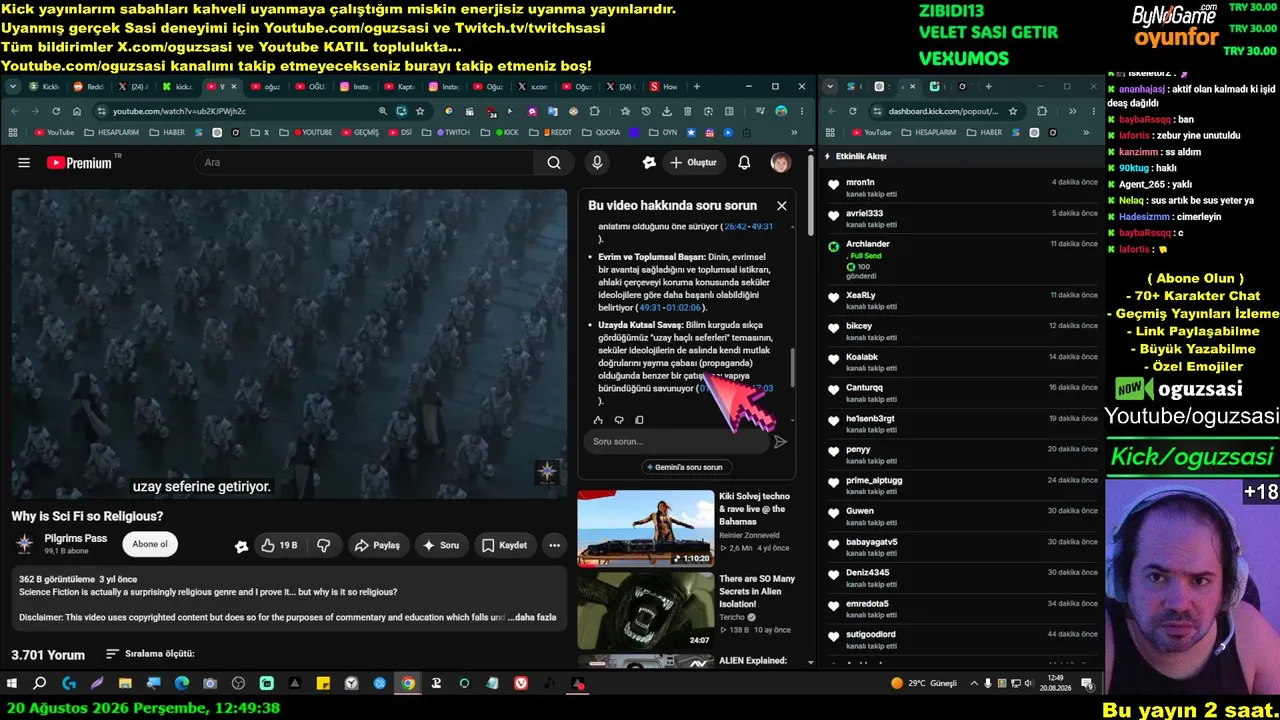Open Chrome menu three dots in YouTube window
Screen dimensions: 1280x720
(x=801, y=111)
